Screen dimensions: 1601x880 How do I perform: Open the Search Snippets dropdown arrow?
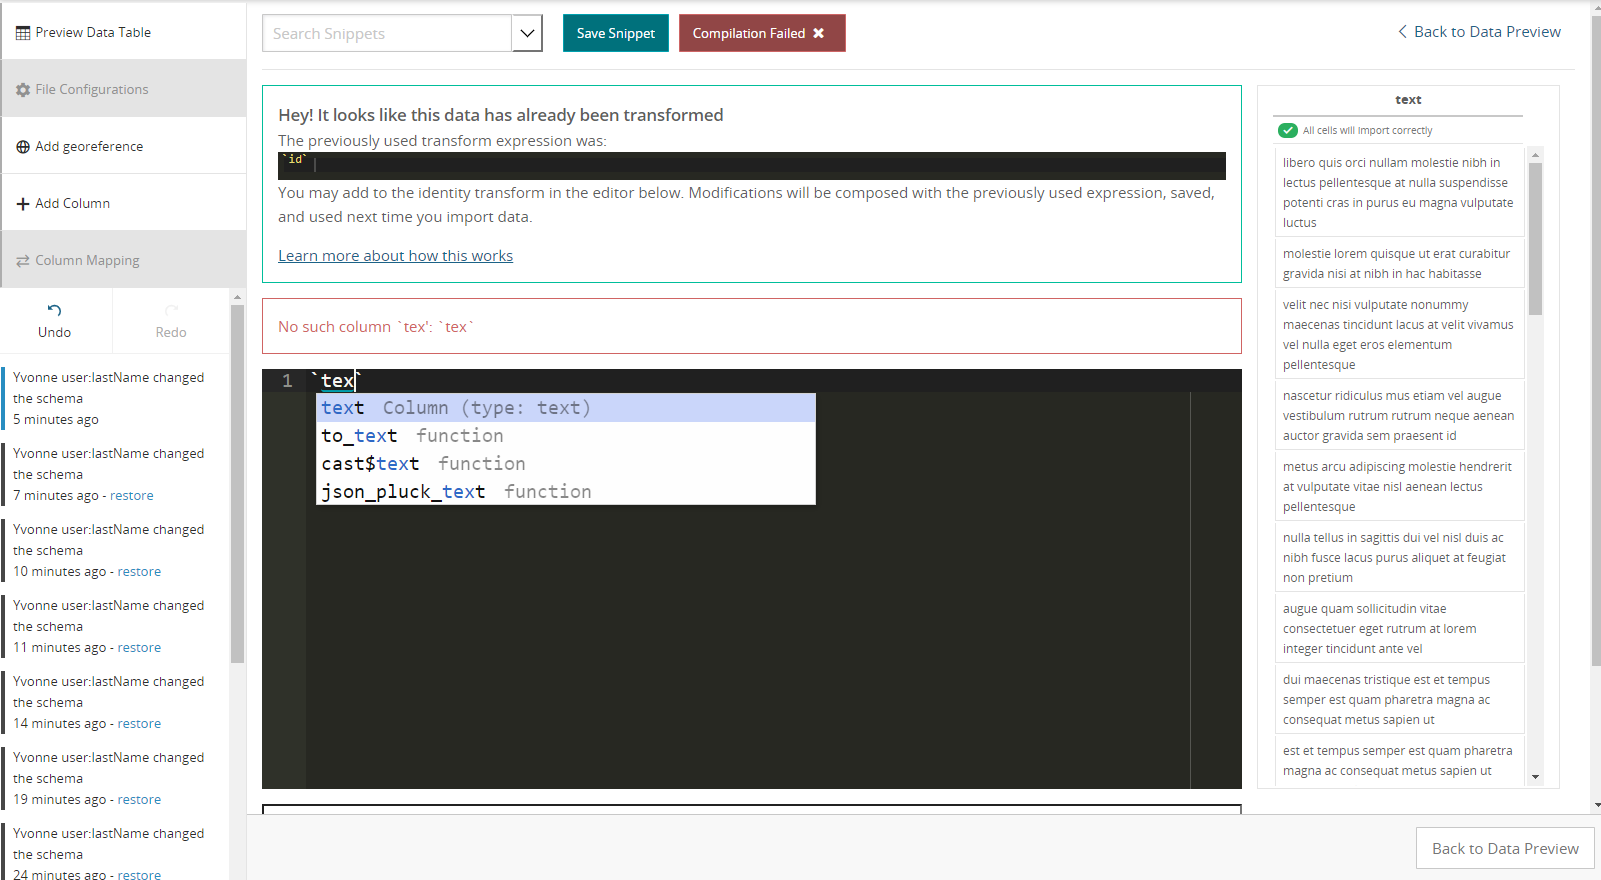point(527,33)
